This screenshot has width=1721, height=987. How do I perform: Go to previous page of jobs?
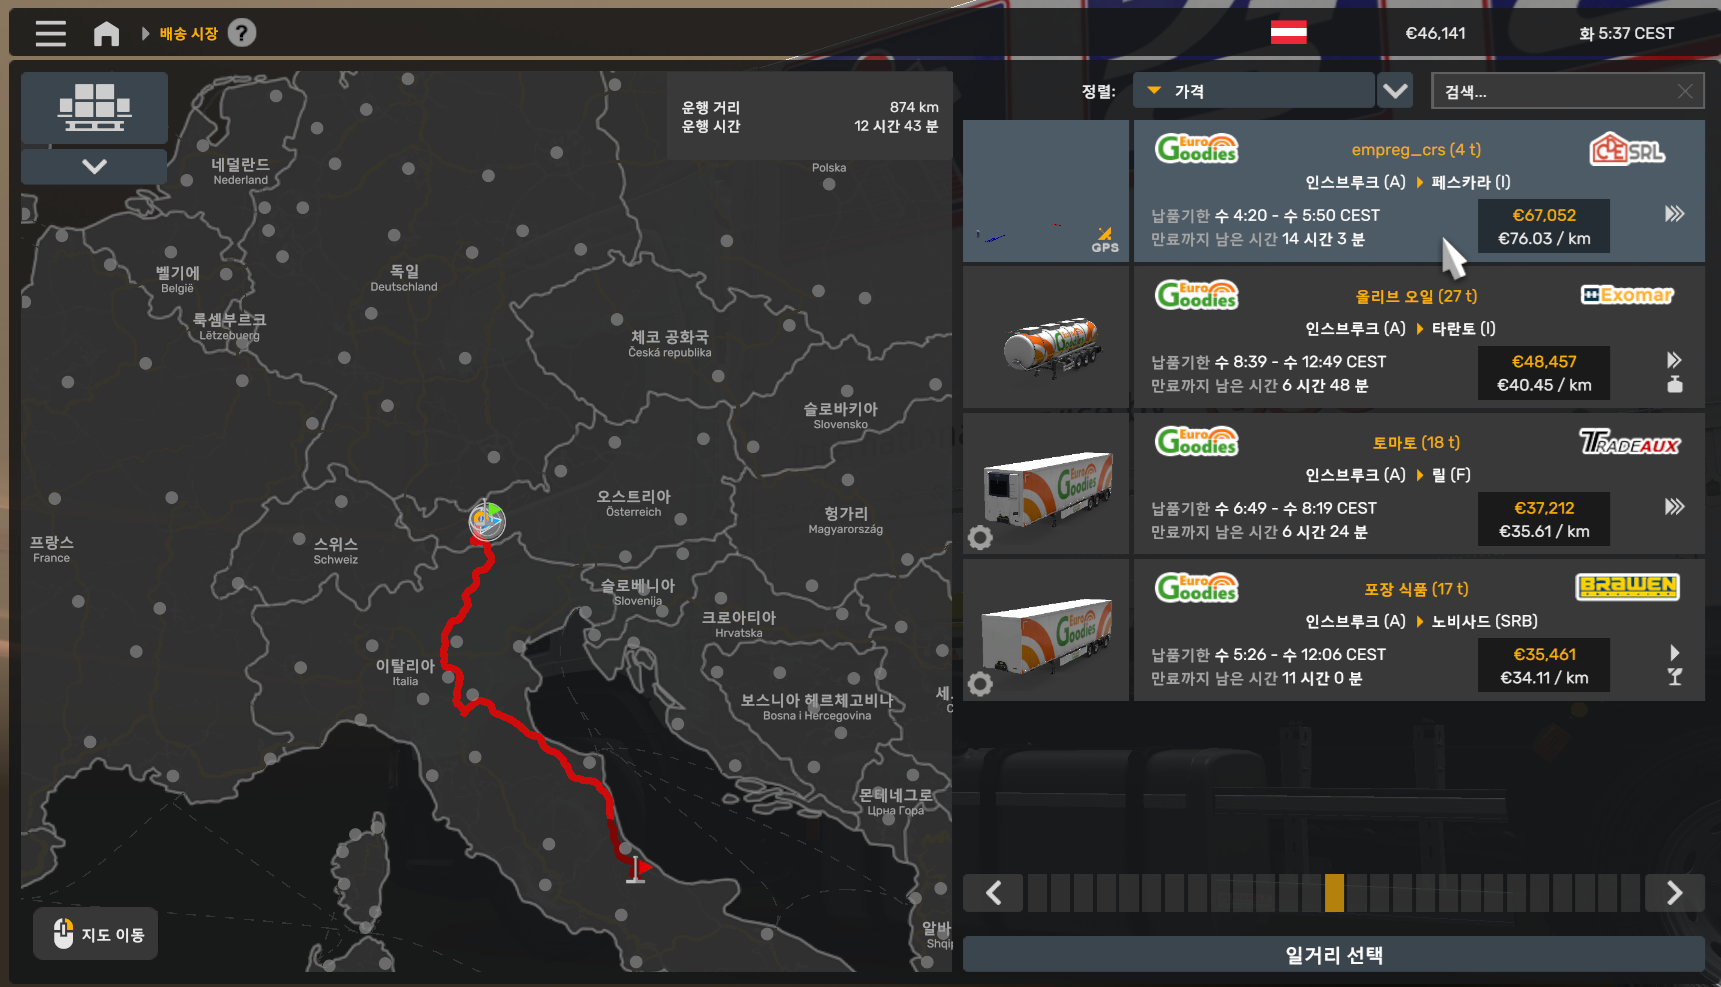pos(993,893)
